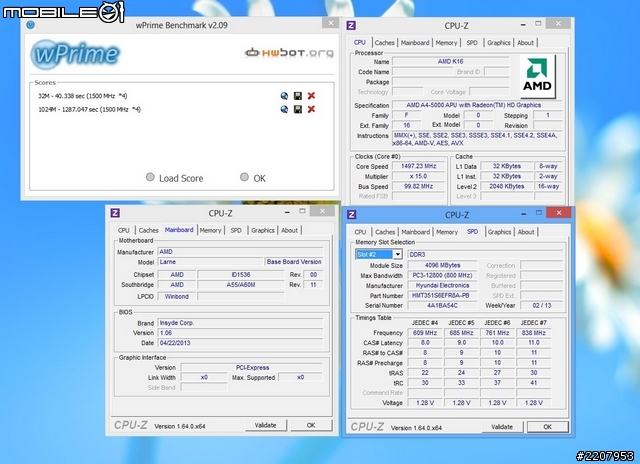640x464 pixels.
Task: Select About tab in Mainboard CPU-Z window
Action: pyautogui.click(x=289, y=230)
